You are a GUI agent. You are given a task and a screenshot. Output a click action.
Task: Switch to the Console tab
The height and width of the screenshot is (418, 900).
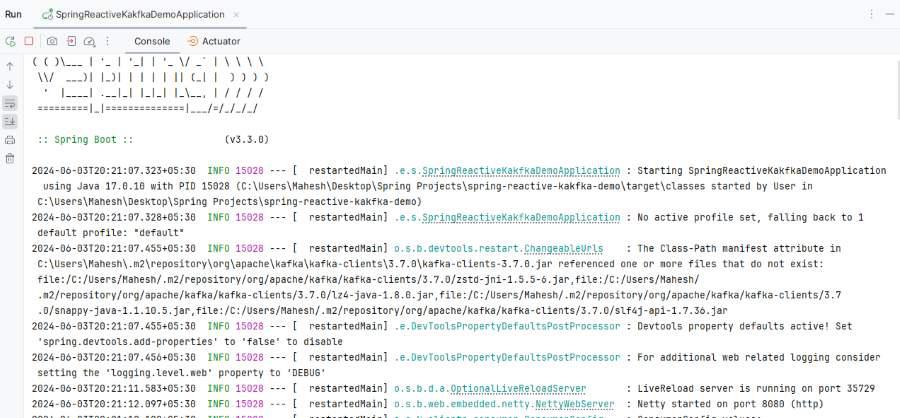point(152,41)
